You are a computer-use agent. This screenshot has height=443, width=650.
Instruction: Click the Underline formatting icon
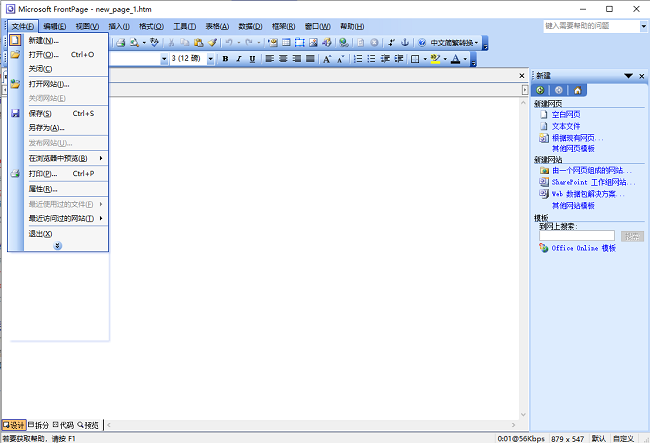(252, 59)
